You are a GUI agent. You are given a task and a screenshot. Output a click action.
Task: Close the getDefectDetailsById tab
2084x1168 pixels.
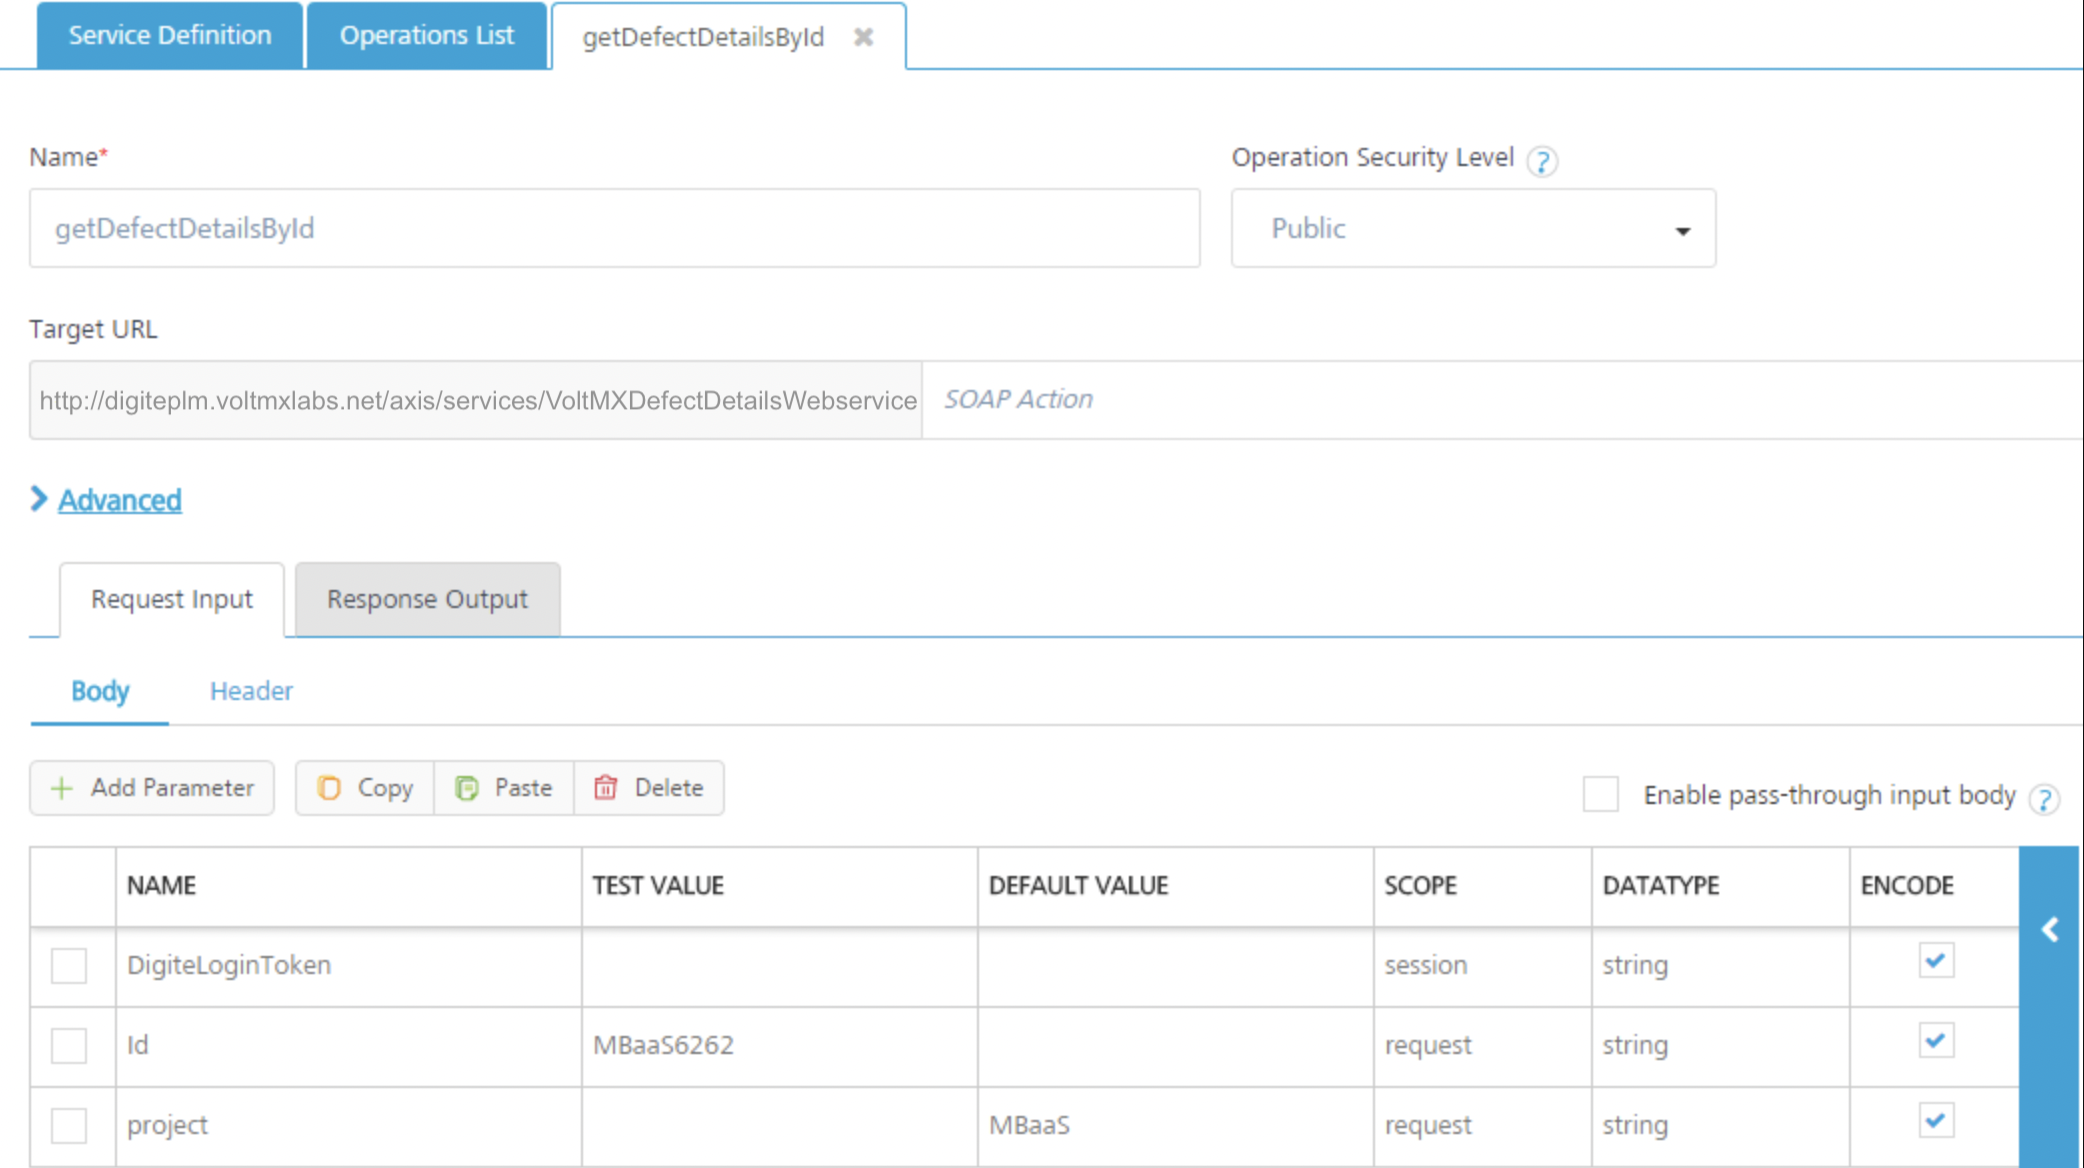pyautogui.click(x=864, y=37)
